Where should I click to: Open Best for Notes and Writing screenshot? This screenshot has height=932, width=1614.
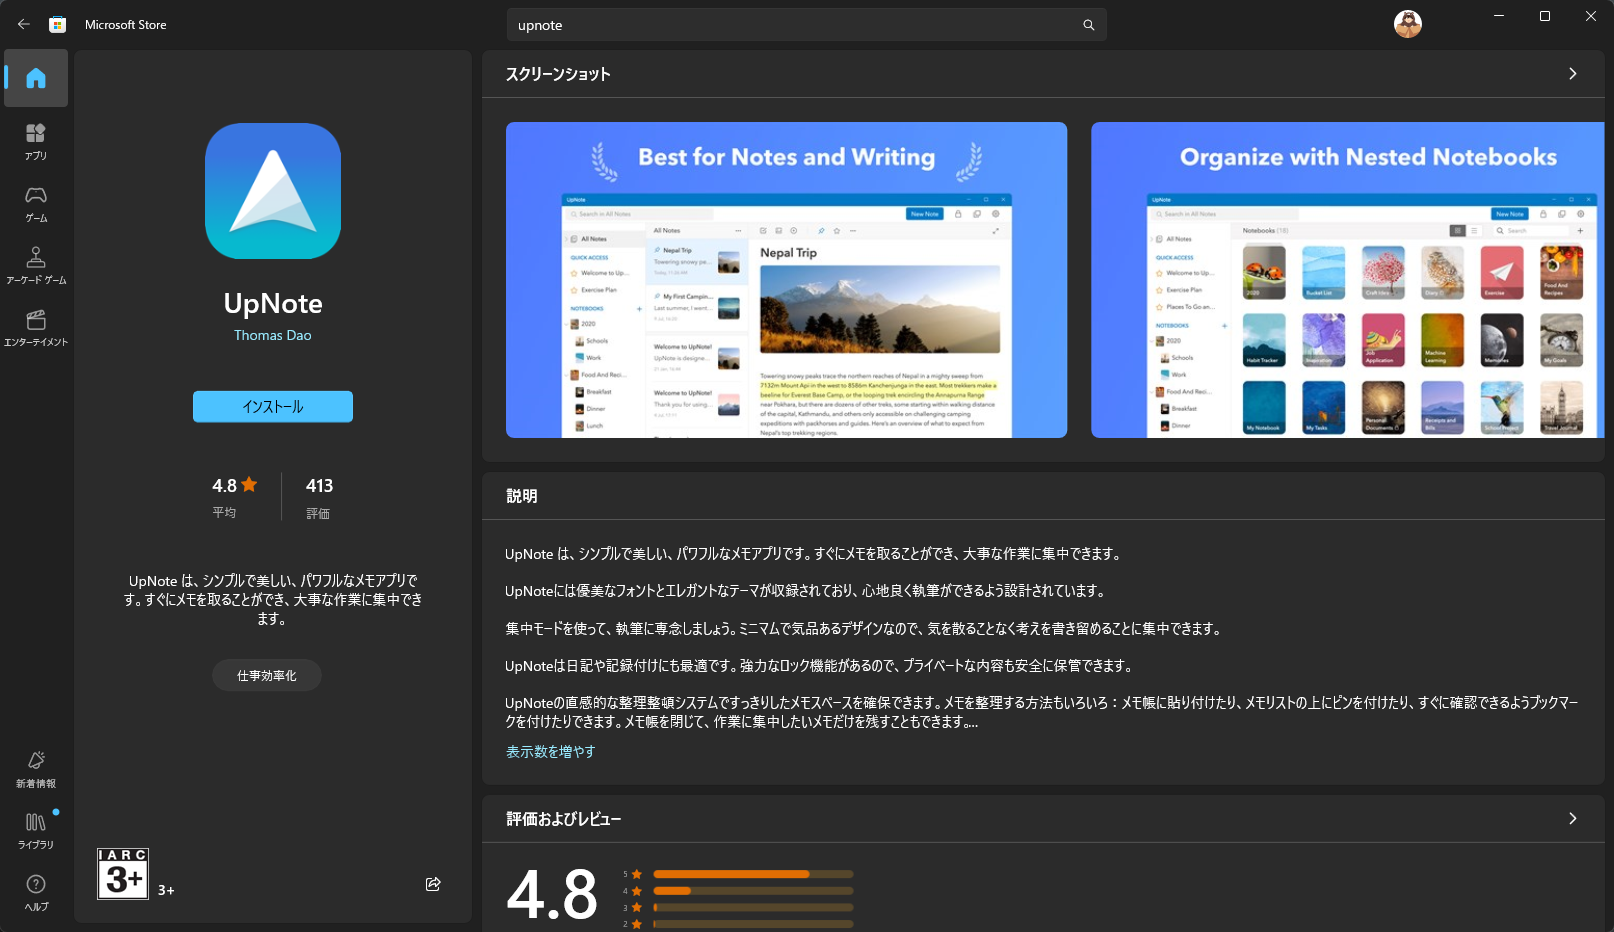pyautogui.click(x=786, y=280)
